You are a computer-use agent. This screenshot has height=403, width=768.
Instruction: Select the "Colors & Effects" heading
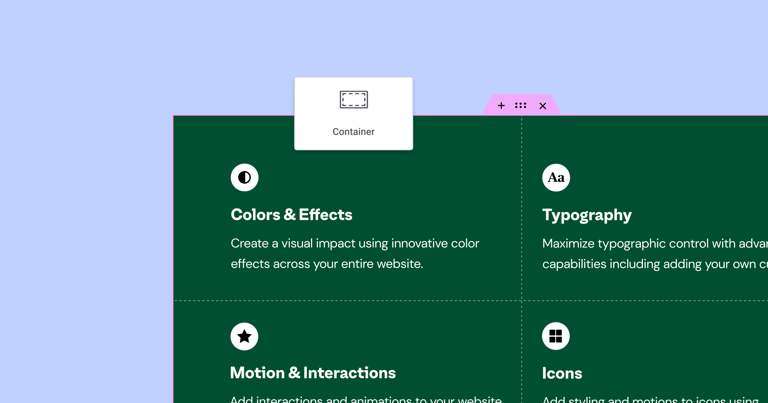pyautogui.click(x=291, y=215)
